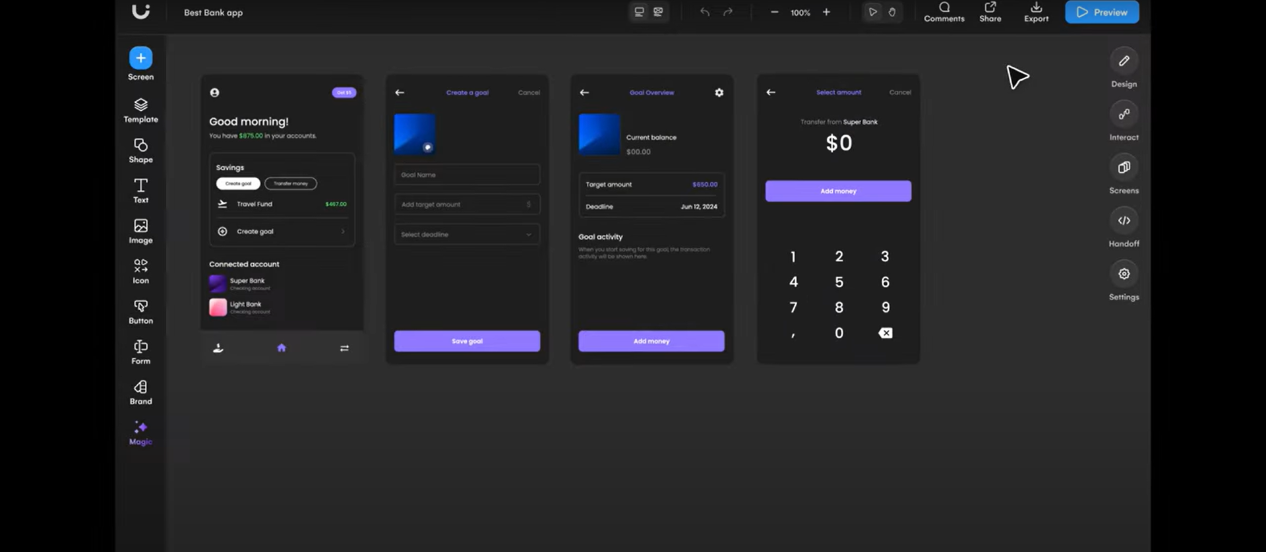1266x552 pixels.
Task: Click the gear icon on Goal Overview
Action: (719, 92)
